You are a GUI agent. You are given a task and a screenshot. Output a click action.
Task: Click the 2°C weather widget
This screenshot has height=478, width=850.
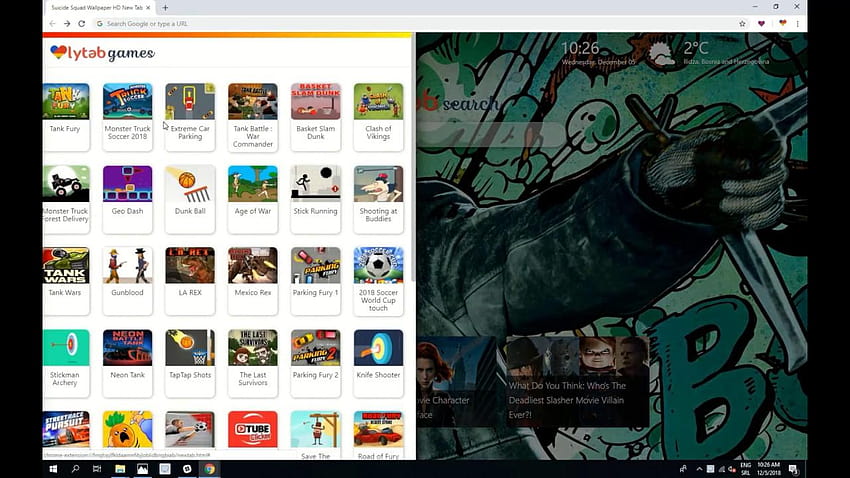(709, 53)
